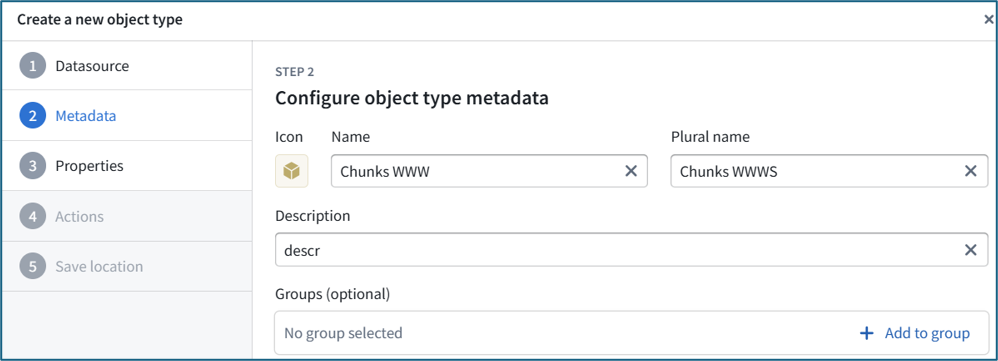Click the step 5 number circle
The height and width of the screenshot is (361, 998).
[32, 266]
